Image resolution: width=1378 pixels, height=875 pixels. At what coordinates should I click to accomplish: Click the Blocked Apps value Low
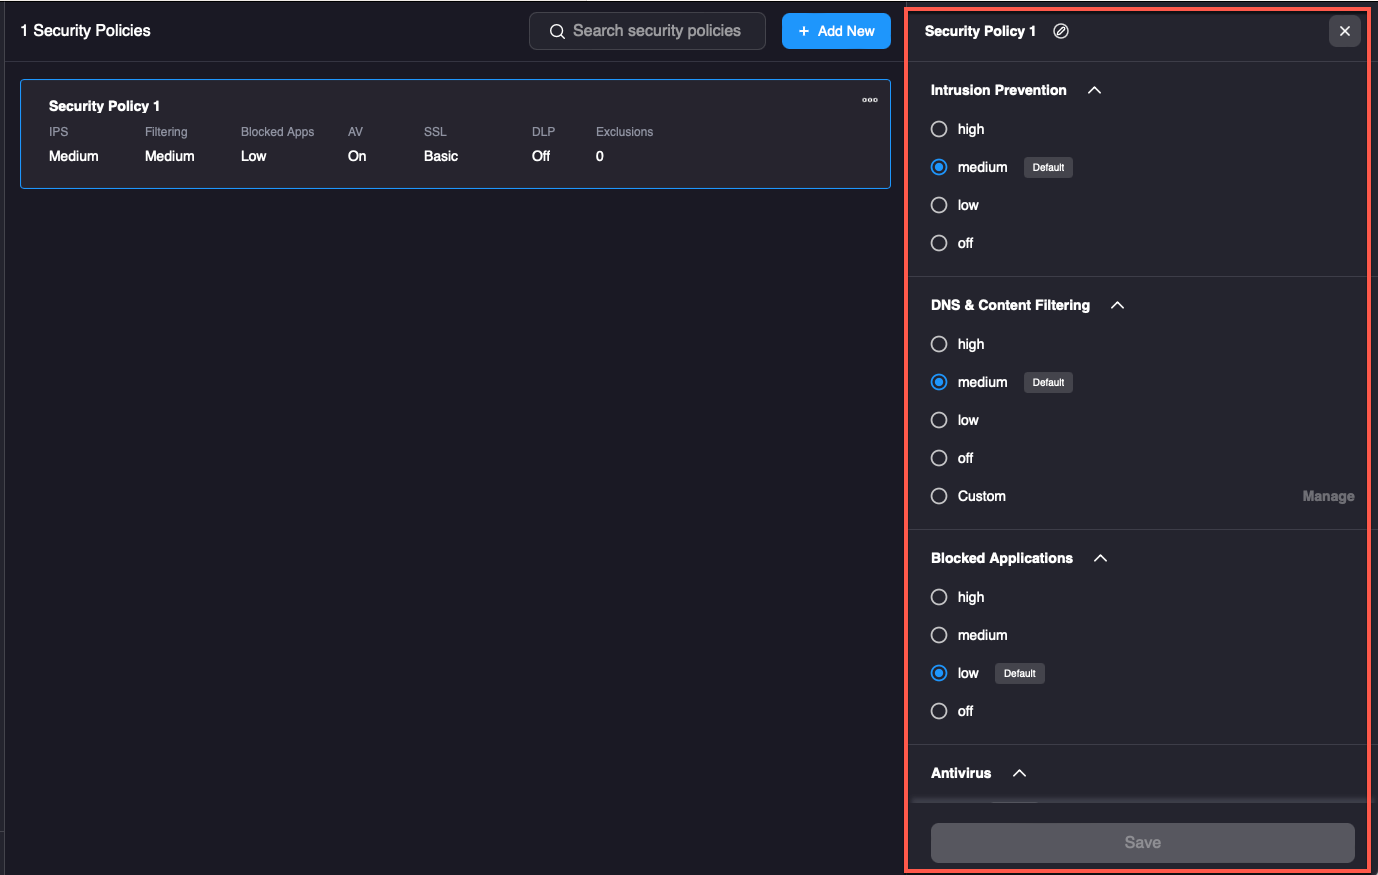coord(254,156)
